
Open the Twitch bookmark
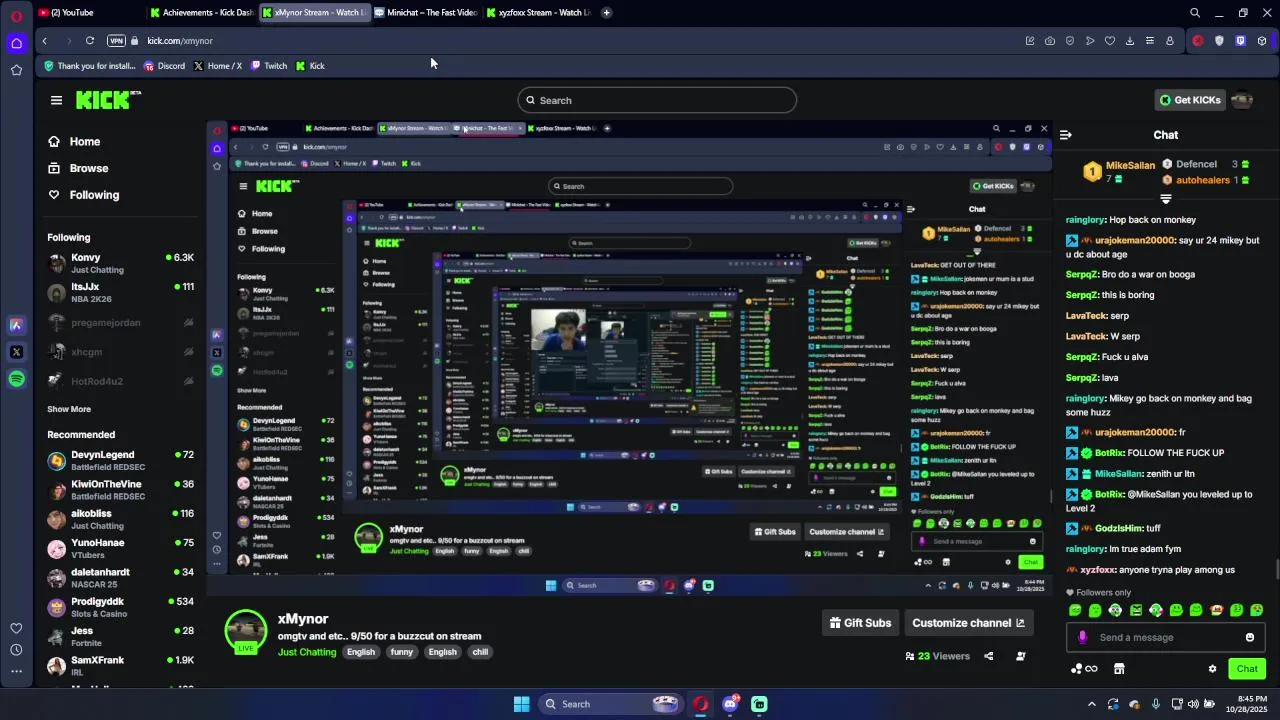(x=269, y=66)
